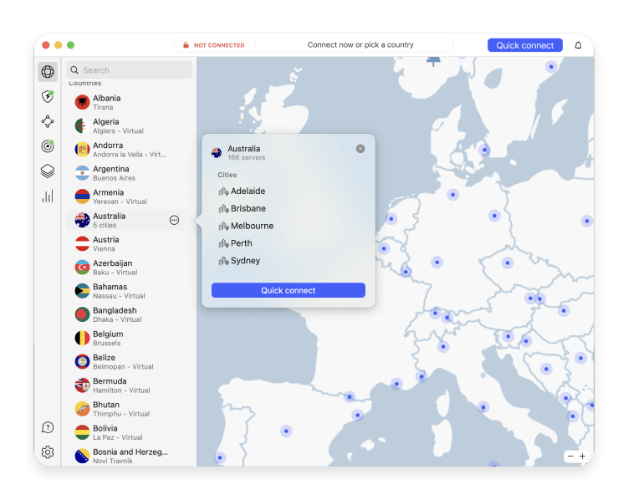Image resolution: width=628 pixels, height=500 pixels.
Task: Select Brisbane in Australia cities list
Action: tap(242, 208)
